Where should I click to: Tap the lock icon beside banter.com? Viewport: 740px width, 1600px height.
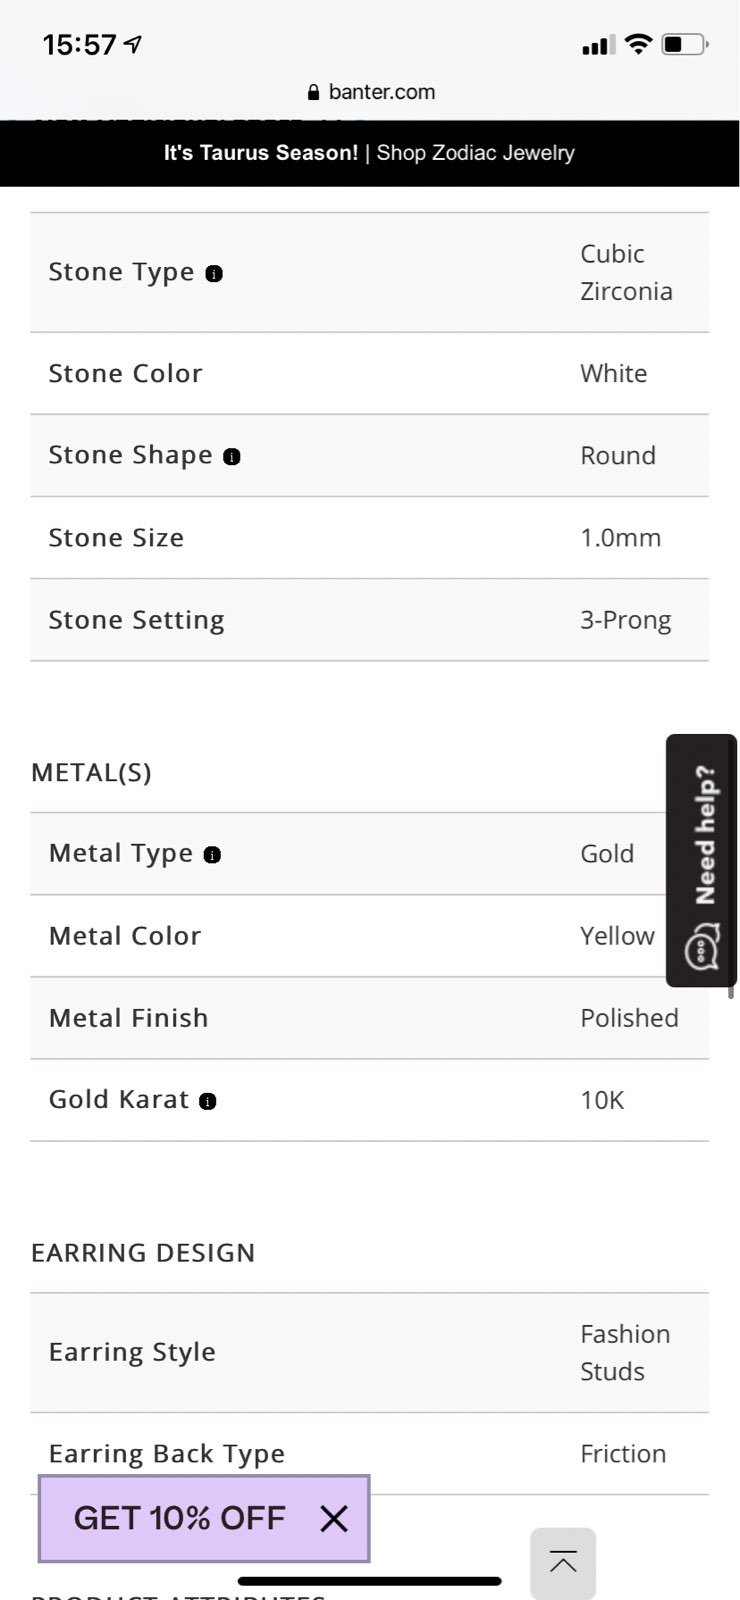tap(315, 92)
